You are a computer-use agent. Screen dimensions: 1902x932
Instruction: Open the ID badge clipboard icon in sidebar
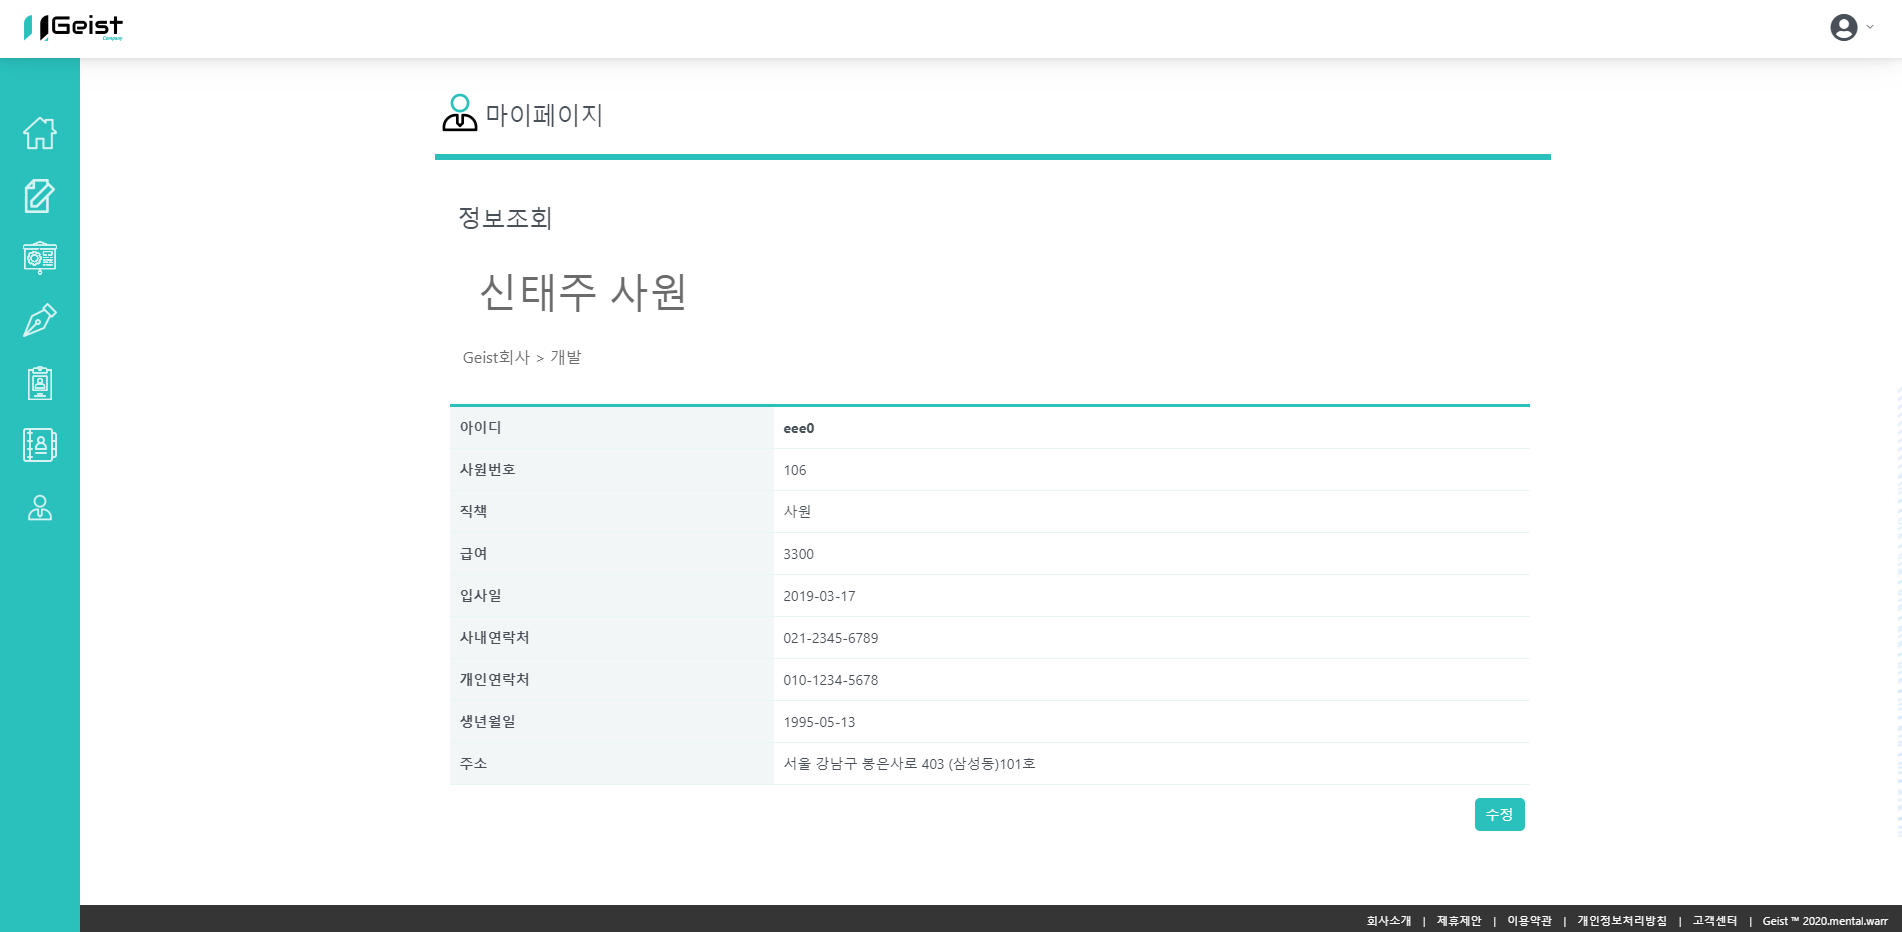[x=39, y=382]
